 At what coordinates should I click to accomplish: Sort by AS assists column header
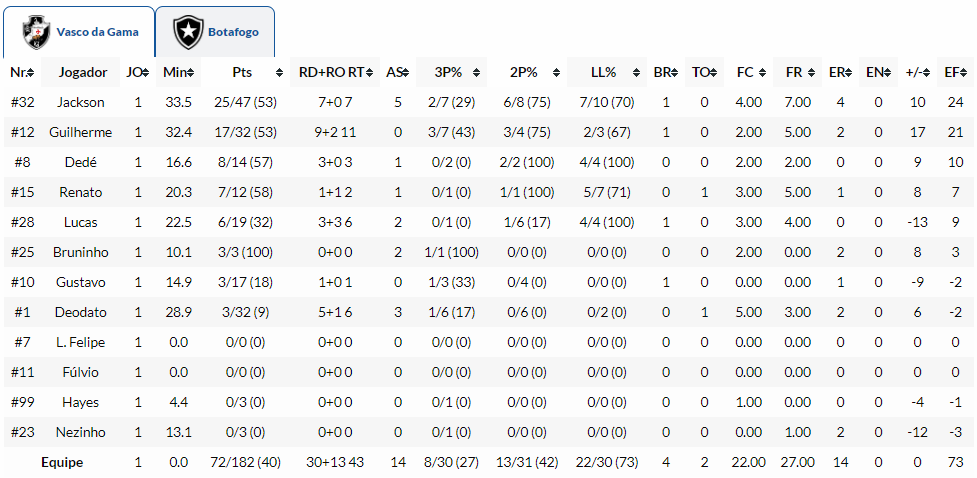click(x=396, y=73)
